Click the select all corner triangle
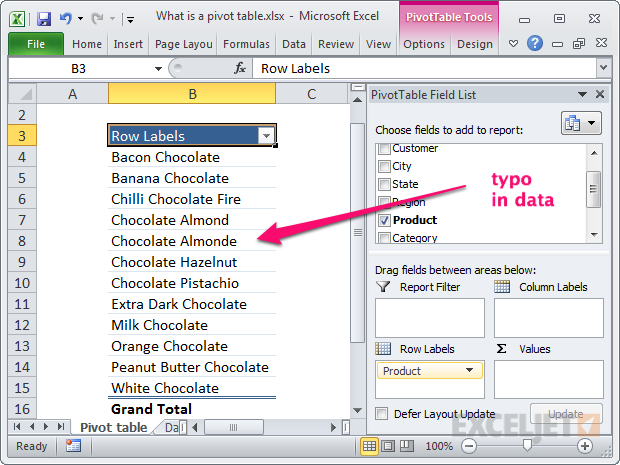This screenshot has width=620, height=465. 23,94
